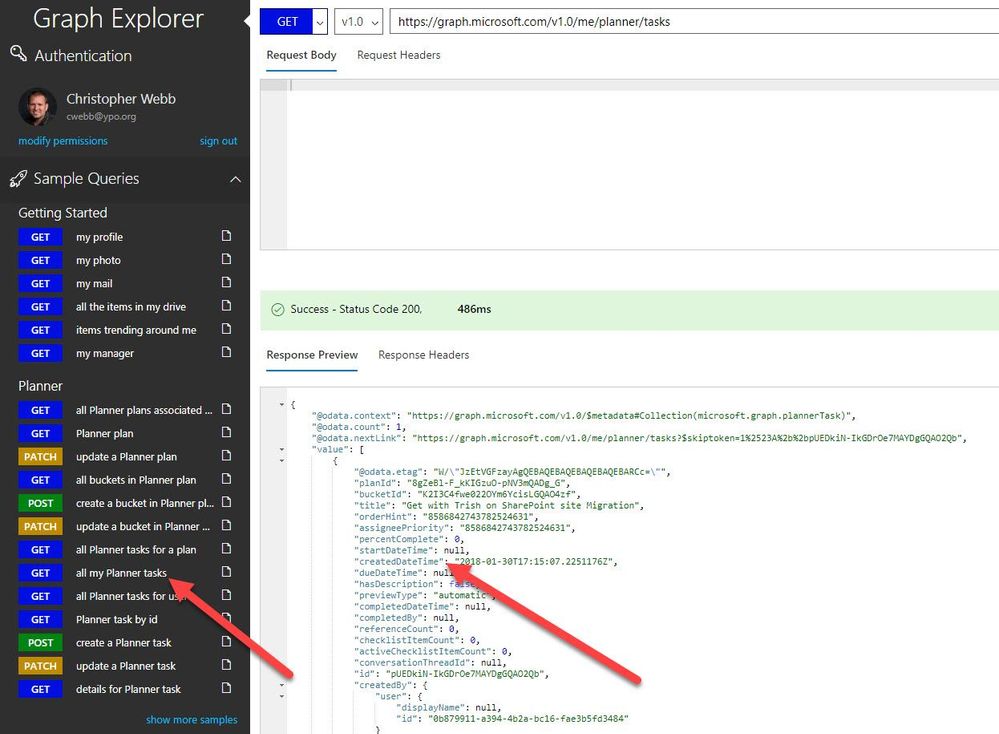Open docs icon for update a Planner plan
The image size is (999, 734).
point(226,456)
